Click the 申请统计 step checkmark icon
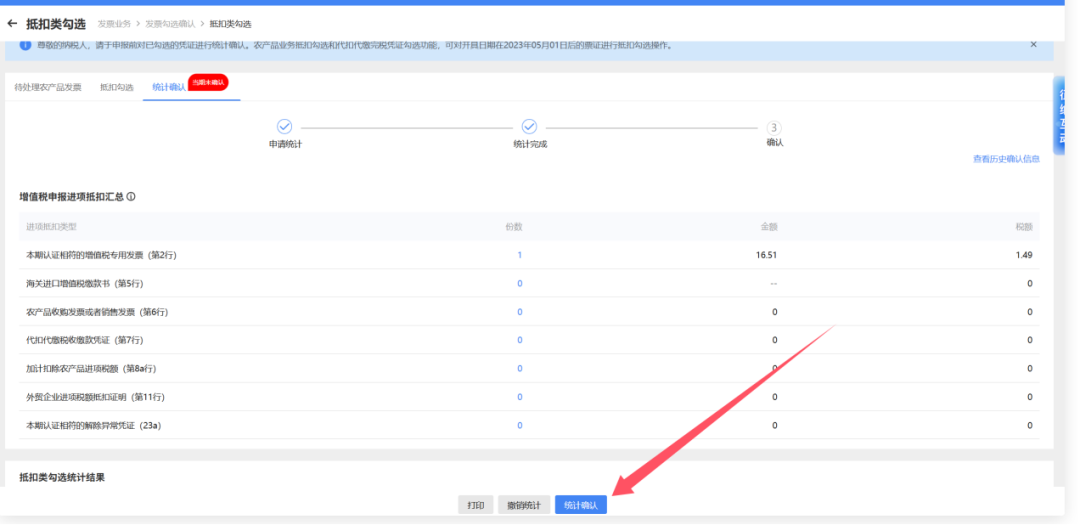This screenshot has width=1080, height=525. tap(284, 127)
